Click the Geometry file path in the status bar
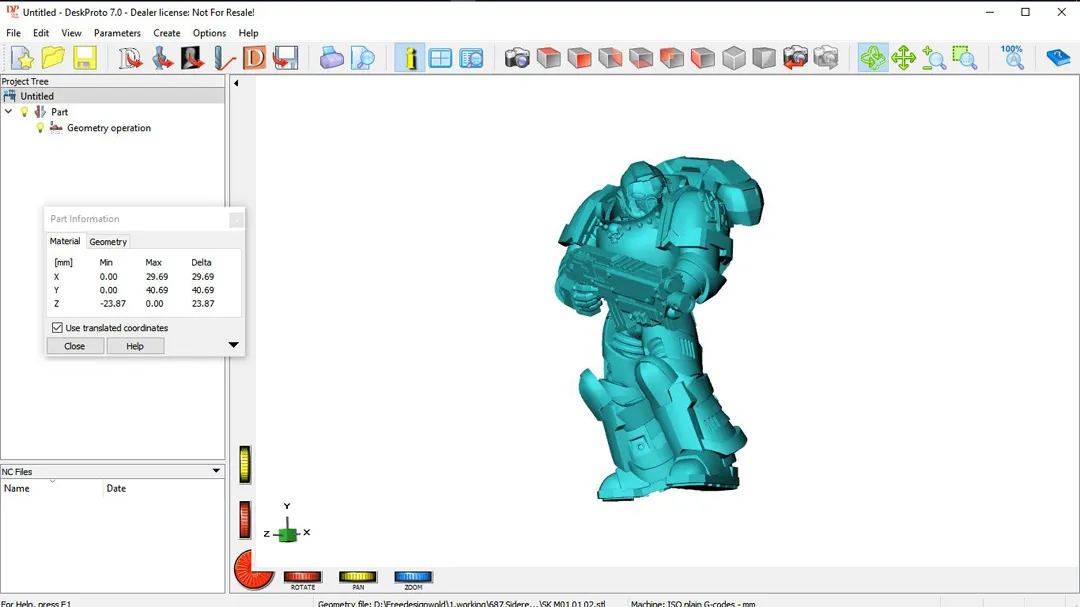Image resolution: width=1080 pixels, height=607 pixels. [x=461, y=604]
